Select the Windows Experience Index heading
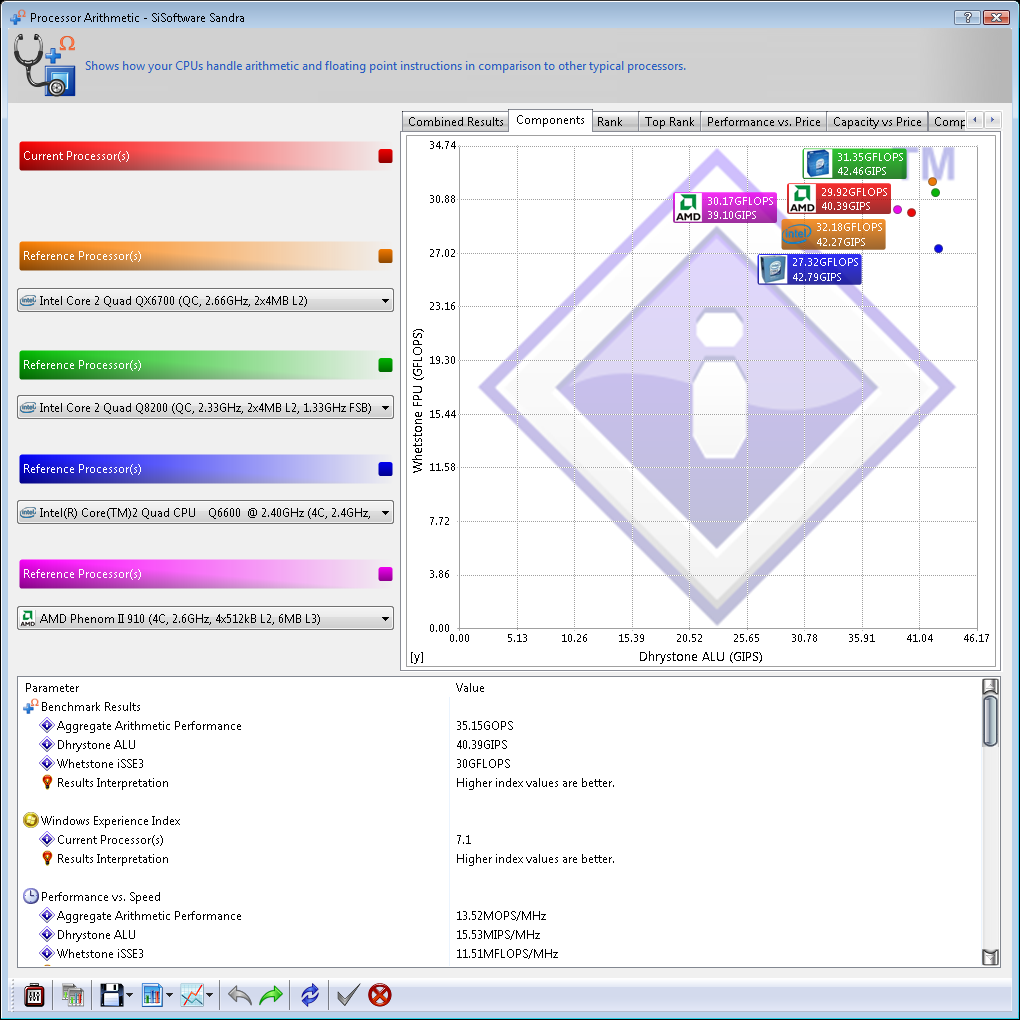The width and height of the screenshot is (1020, 1020). click(111, 821)
